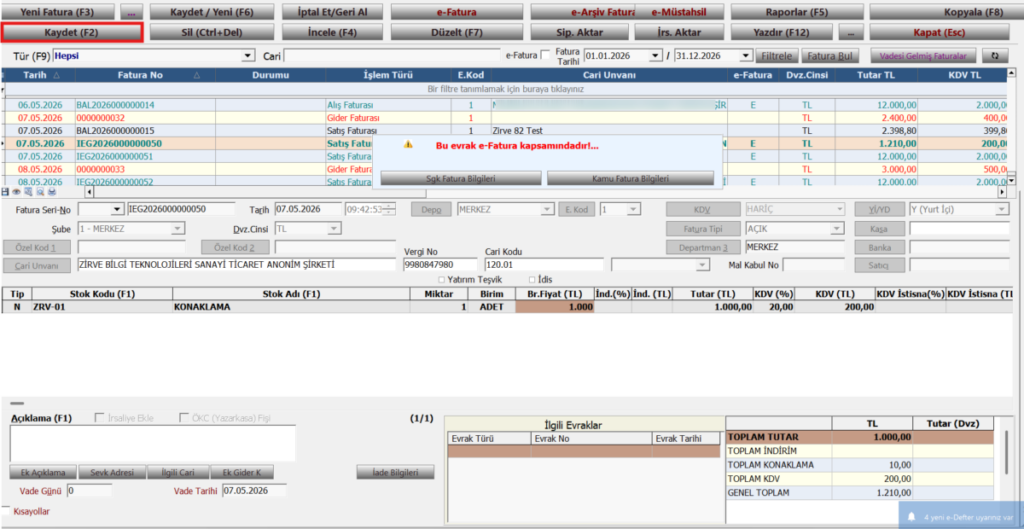The height and width of the screenshot is (529, 1024).
Task: Open the Depo MERKEZ dropdown
Action: click(x=547, y=209)
